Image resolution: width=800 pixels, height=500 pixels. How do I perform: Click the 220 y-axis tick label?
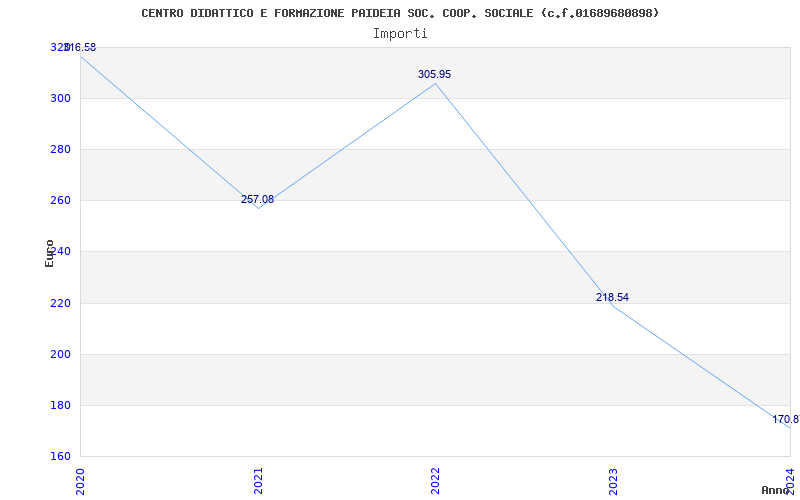(x=60, y=303)
